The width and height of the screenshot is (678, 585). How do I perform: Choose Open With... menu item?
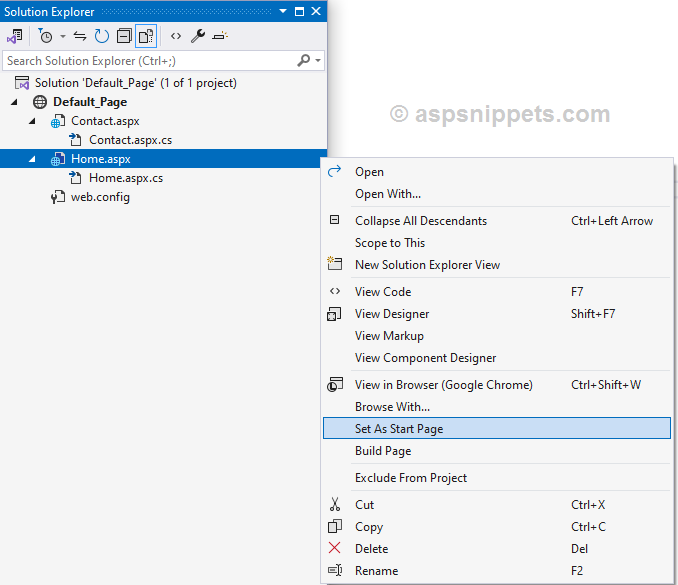point(497,194)
